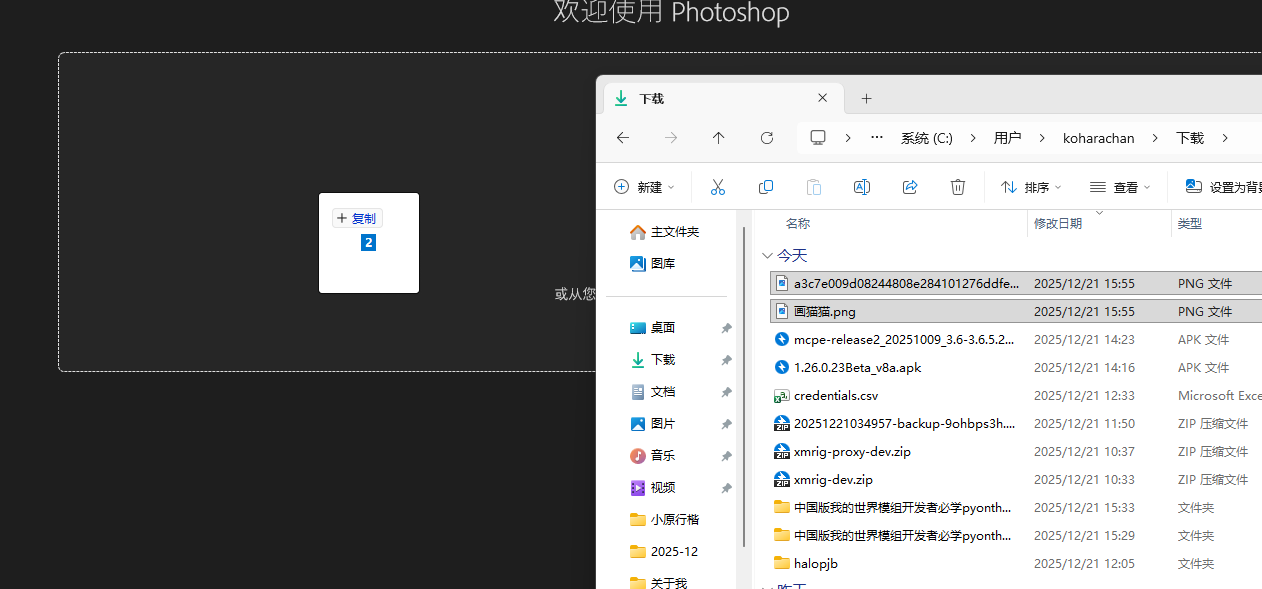Screen dimensions: 1262x589
Task: Click the pin icon beside 音乐
Action: tap(727, 456)
